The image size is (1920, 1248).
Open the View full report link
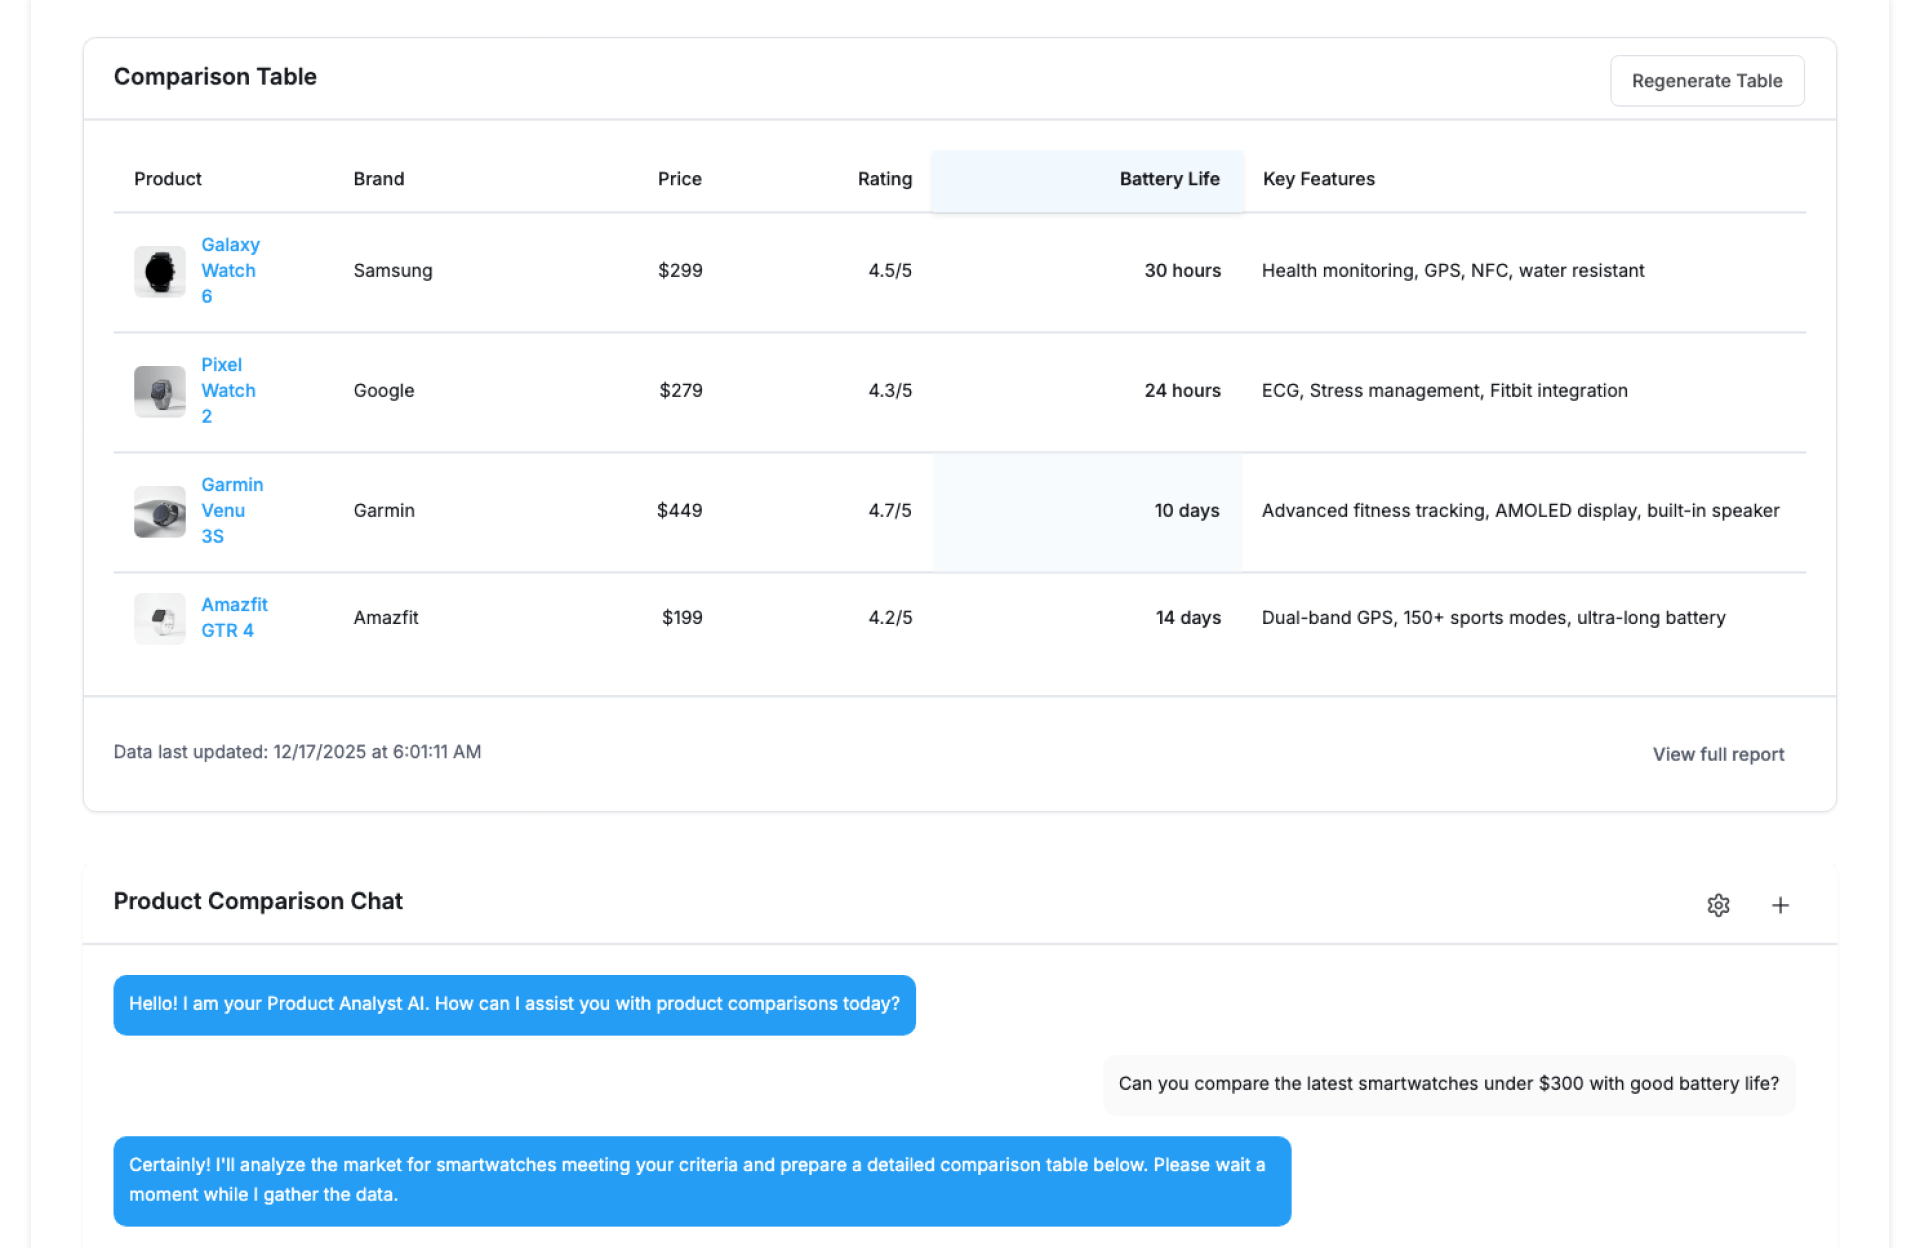pyautogui.click(x=1717, y=754)
